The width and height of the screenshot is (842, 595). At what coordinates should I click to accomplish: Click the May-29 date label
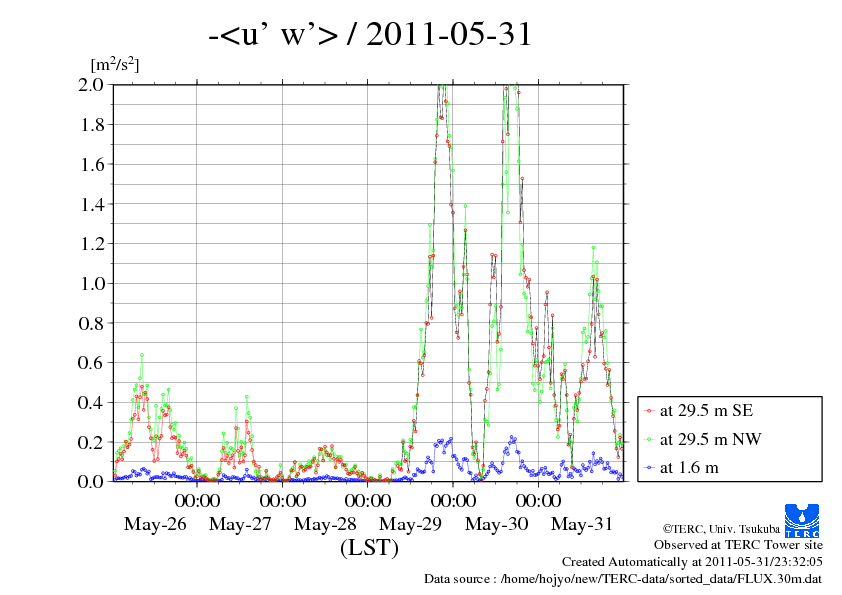pyautogui.click(x=410, y=524)
